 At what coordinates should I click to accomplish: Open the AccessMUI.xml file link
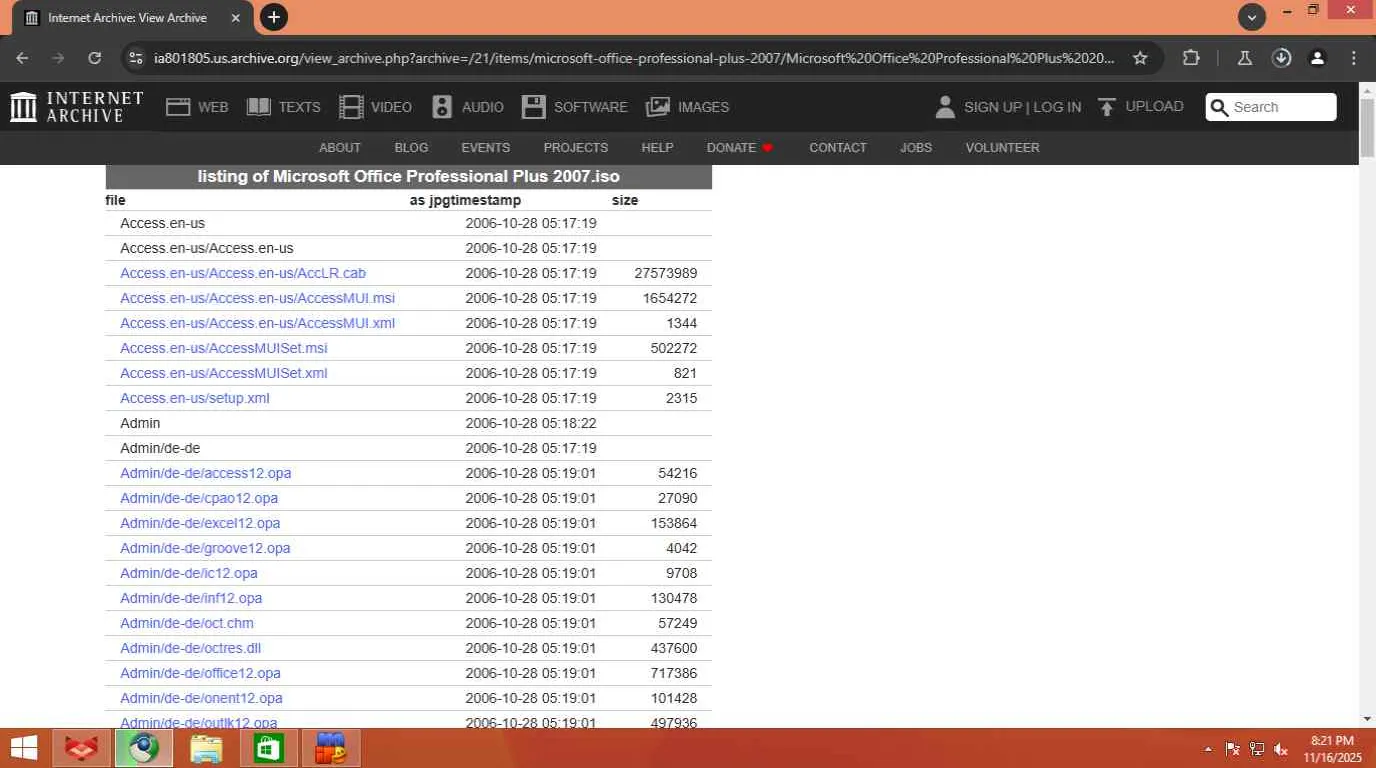point(257,323)
